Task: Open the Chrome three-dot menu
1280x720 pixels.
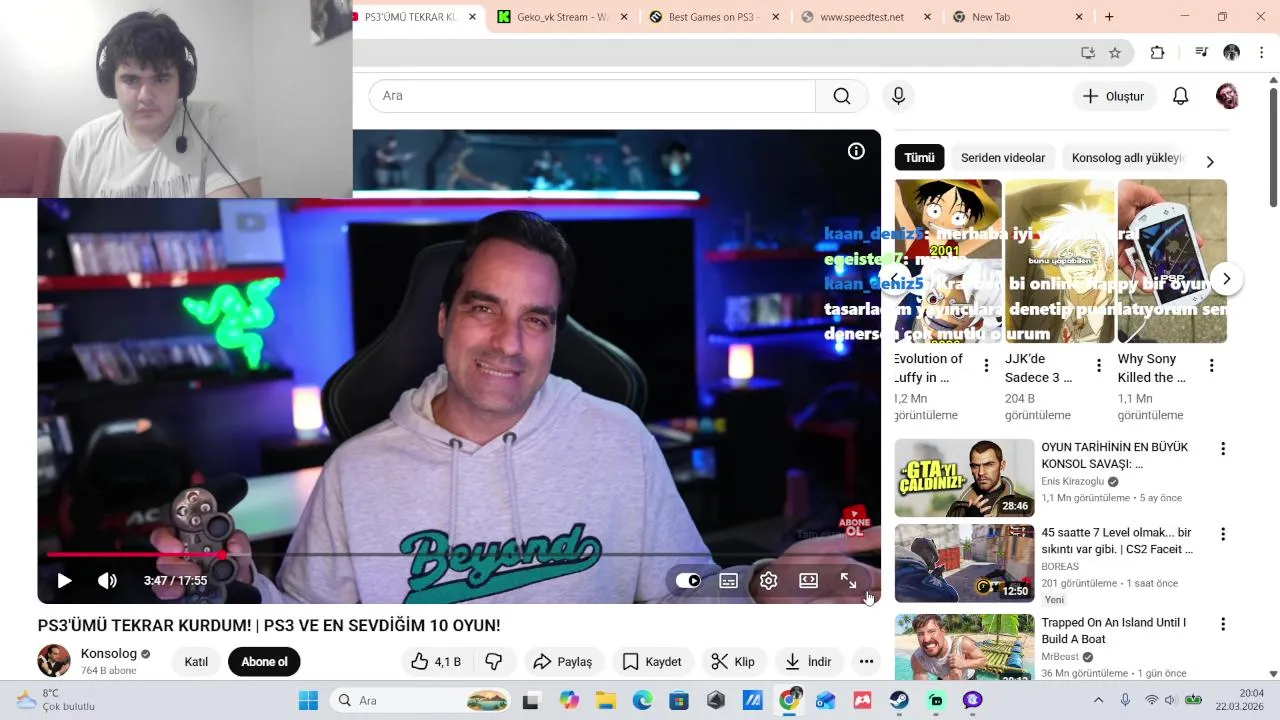Action: 1262,53
